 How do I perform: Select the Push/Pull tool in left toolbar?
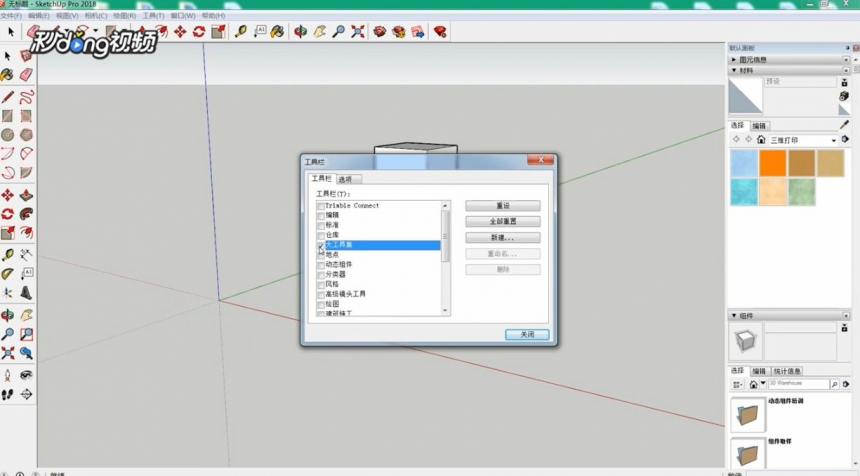pos(26,195)
